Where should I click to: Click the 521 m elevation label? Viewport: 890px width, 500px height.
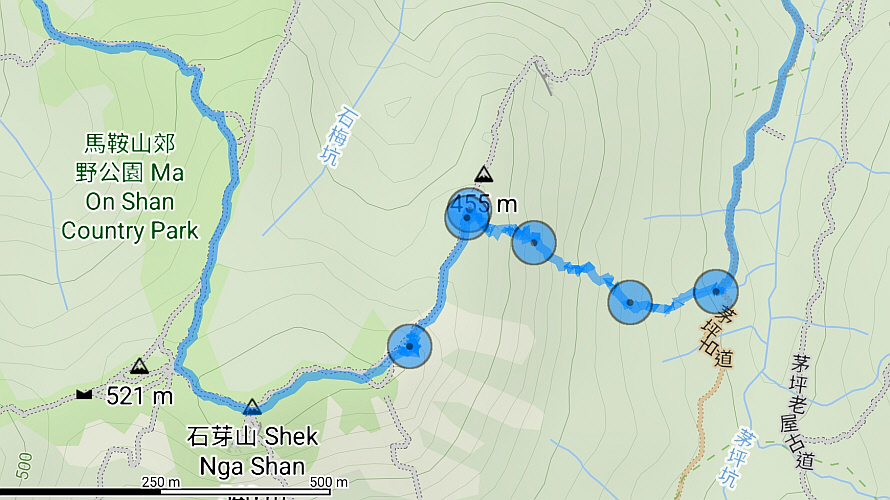click(140, 396)
